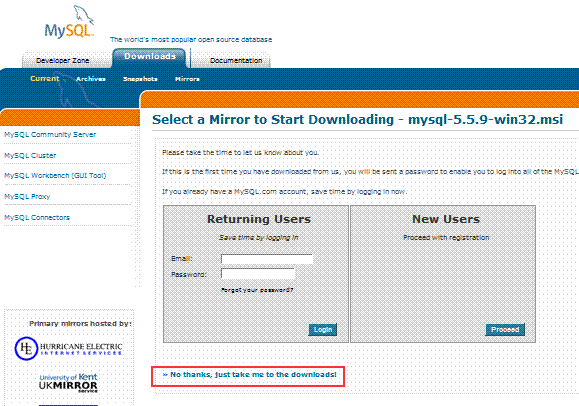579x406 pixels.
Task: Go to the Current downloads submenu
Action: tap(45, 79)
